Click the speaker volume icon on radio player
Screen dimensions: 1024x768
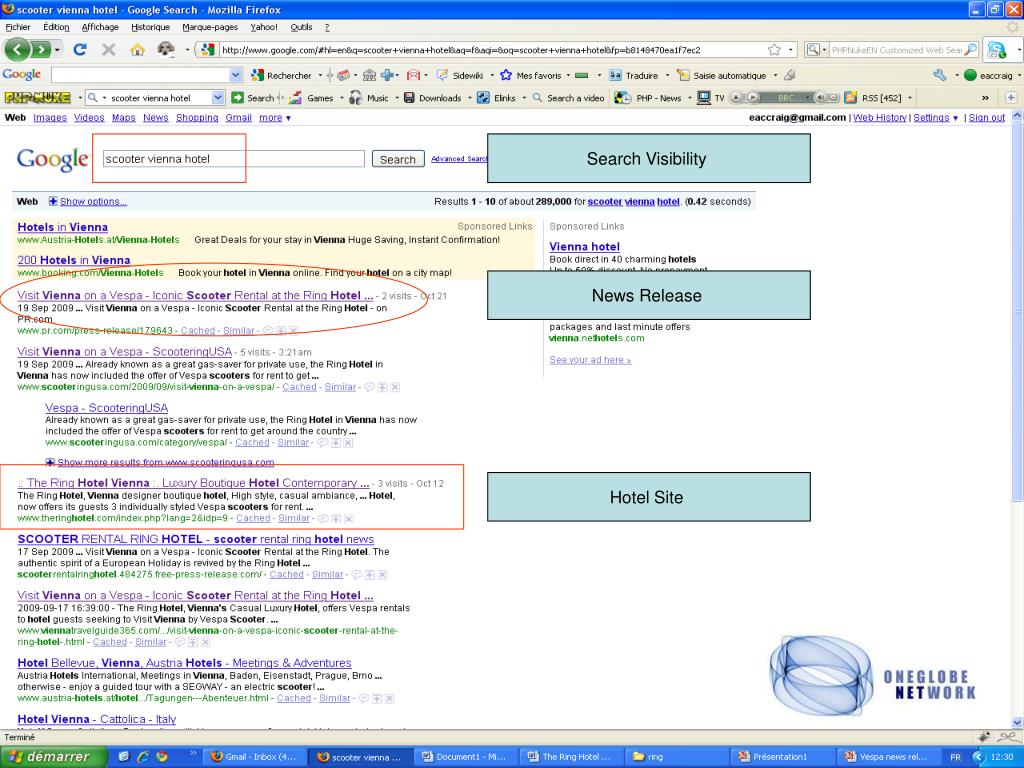pyautogui.click(x=819, y=98)
